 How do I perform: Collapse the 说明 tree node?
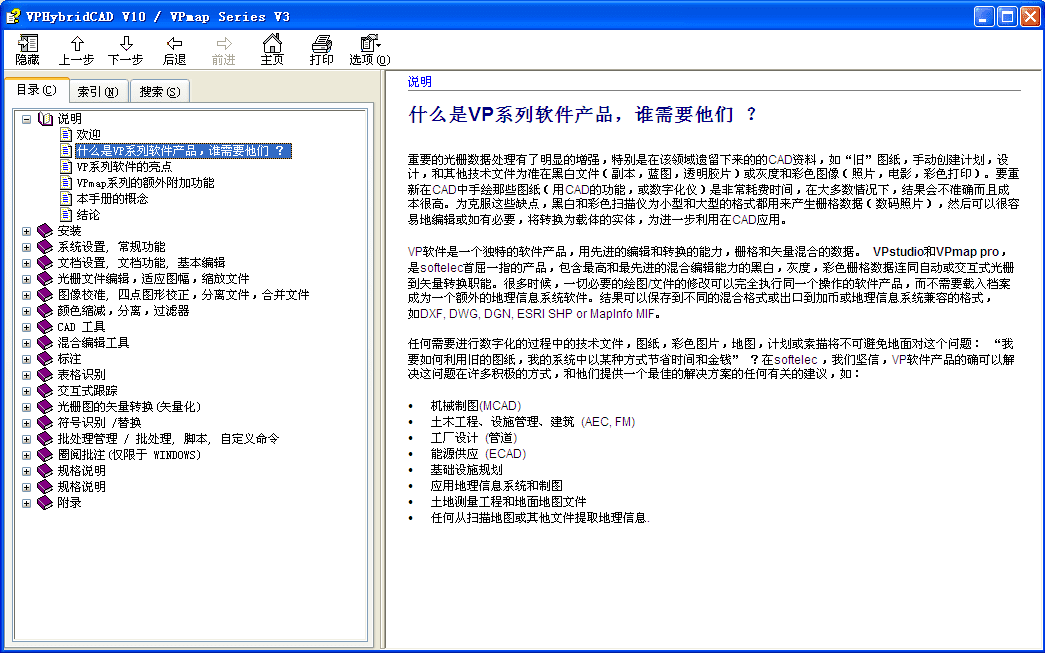pyautogui.click(x=27, y=119)
